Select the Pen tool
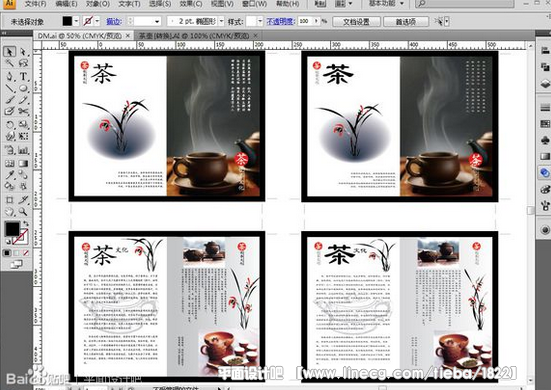Viewport: 551px width, 390px height. point(9,76)
